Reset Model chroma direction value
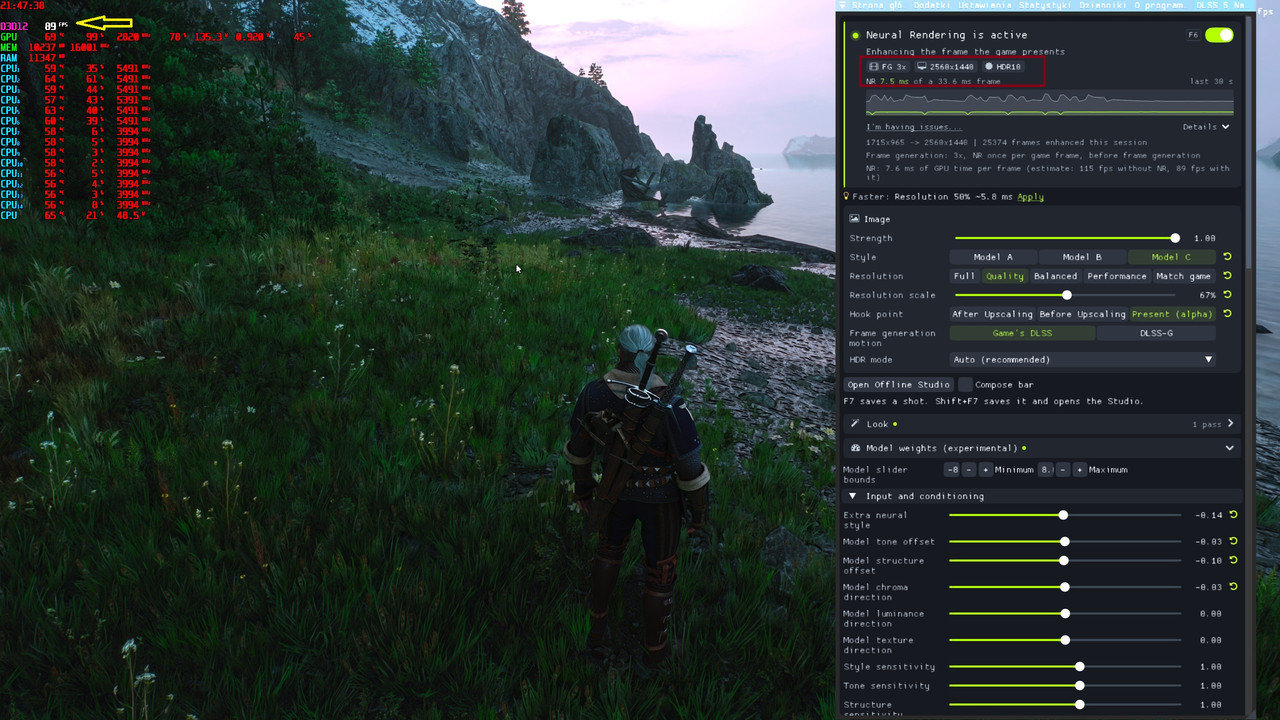This screenshot has height=720, width=1280. pyautogui.click(x=1233, y=587)
